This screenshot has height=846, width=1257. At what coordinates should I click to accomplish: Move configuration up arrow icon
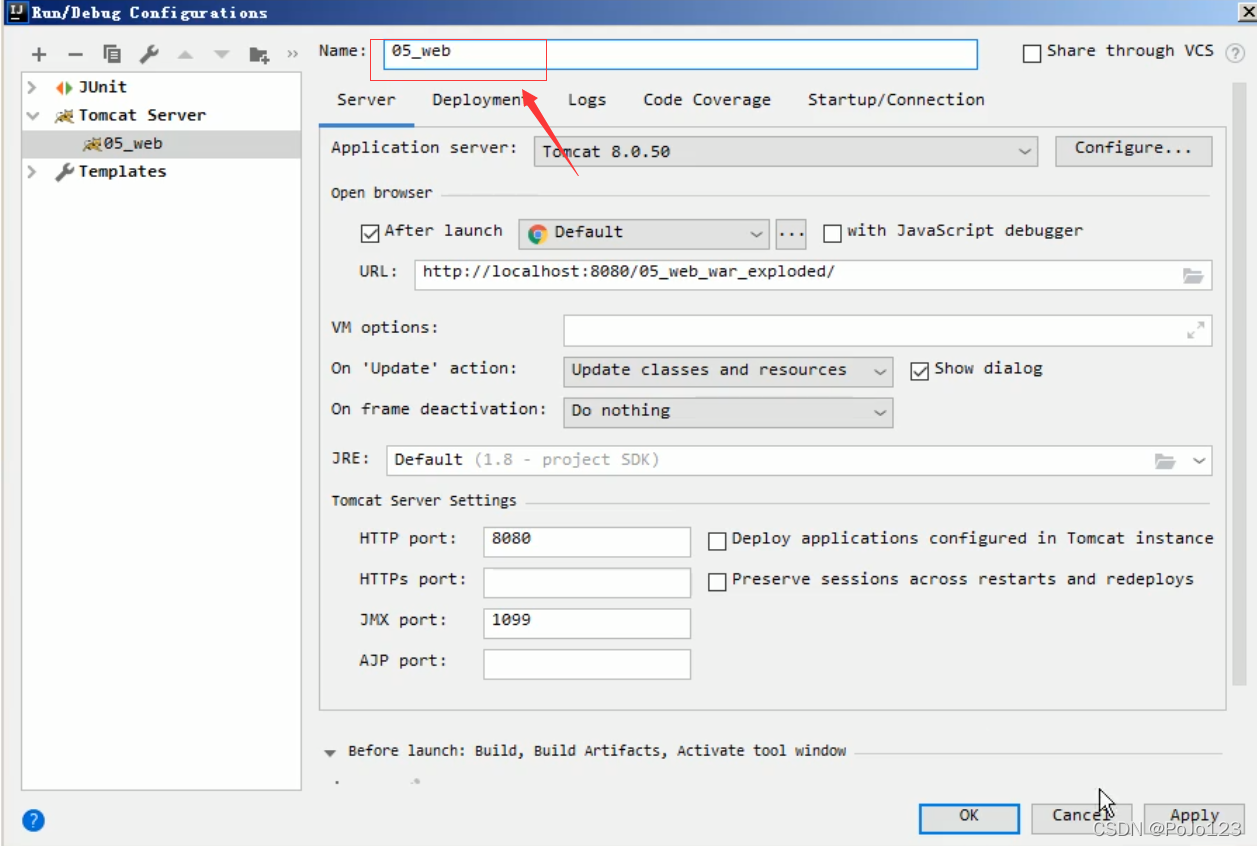185,54
